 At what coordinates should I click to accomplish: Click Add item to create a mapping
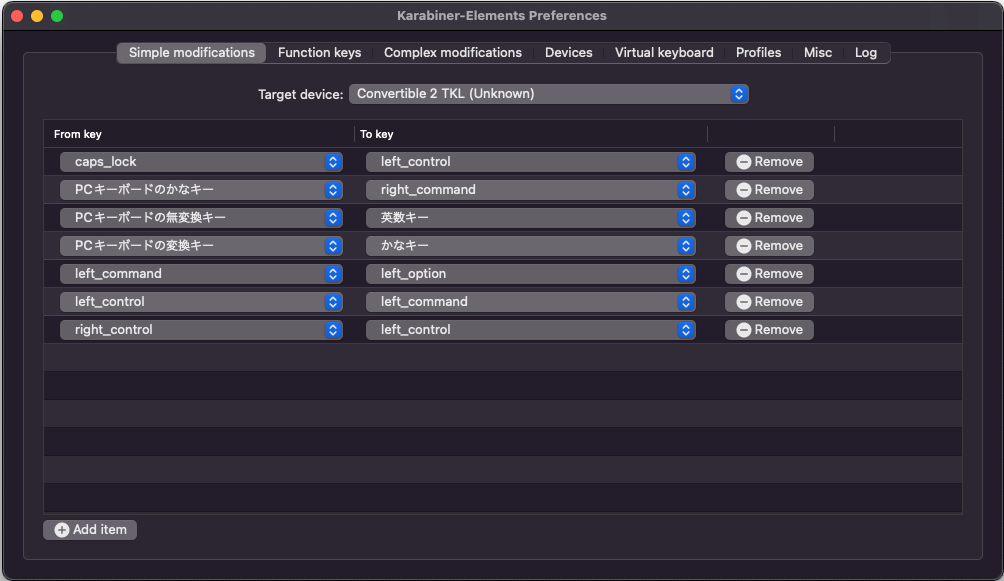(90, 530)
